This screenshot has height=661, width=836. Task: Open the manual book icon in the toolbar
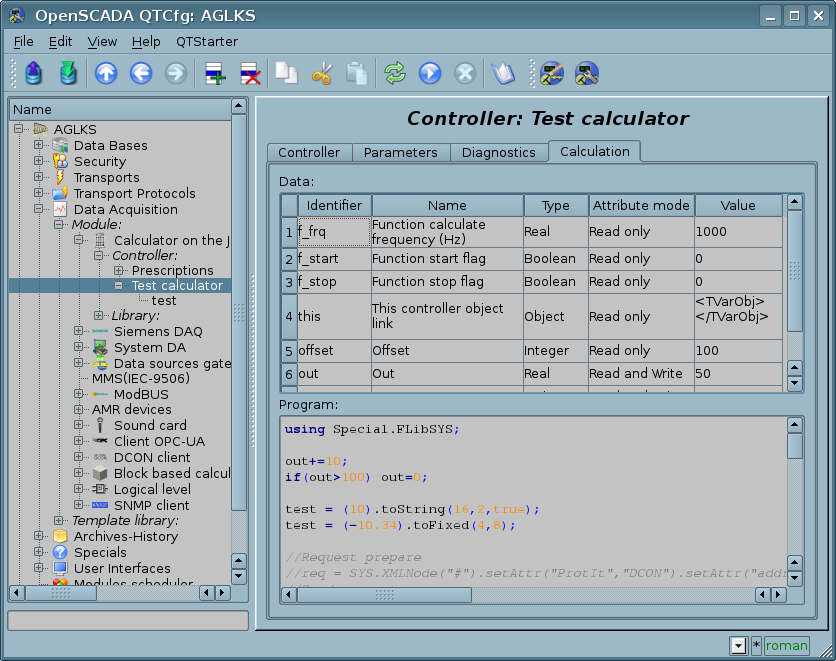(502, 73)
